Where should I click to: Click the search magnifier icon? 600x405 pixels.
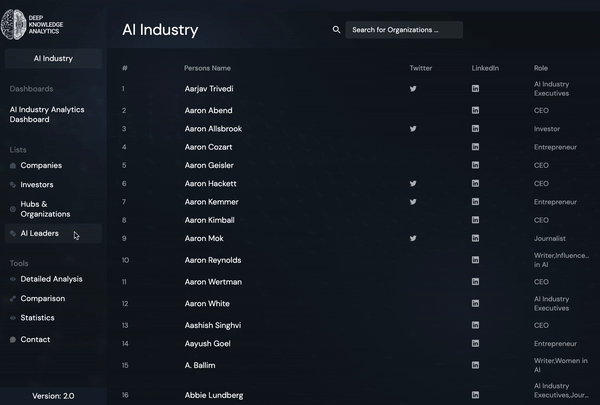click(336, 29)
